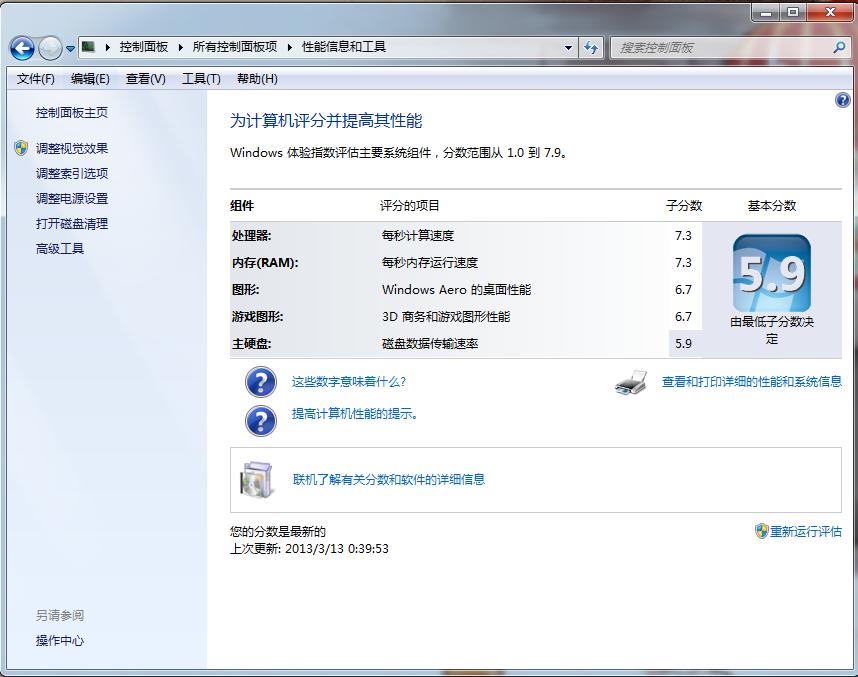Open the recent pages dropdown arrow
Screen dimensions: 858x677
[71, 49]
